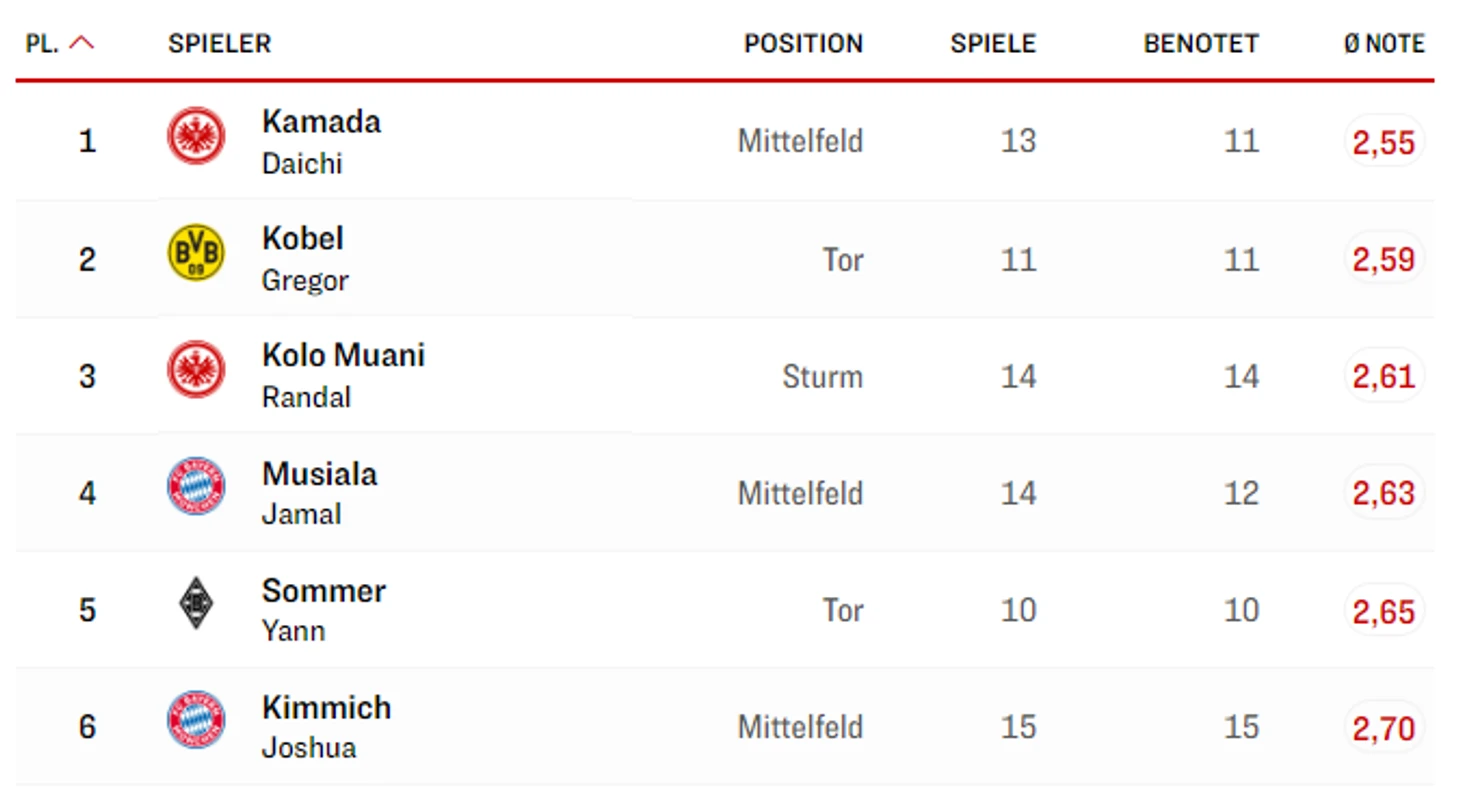Toggle the sort arrow next to PL.

point(83,43)
